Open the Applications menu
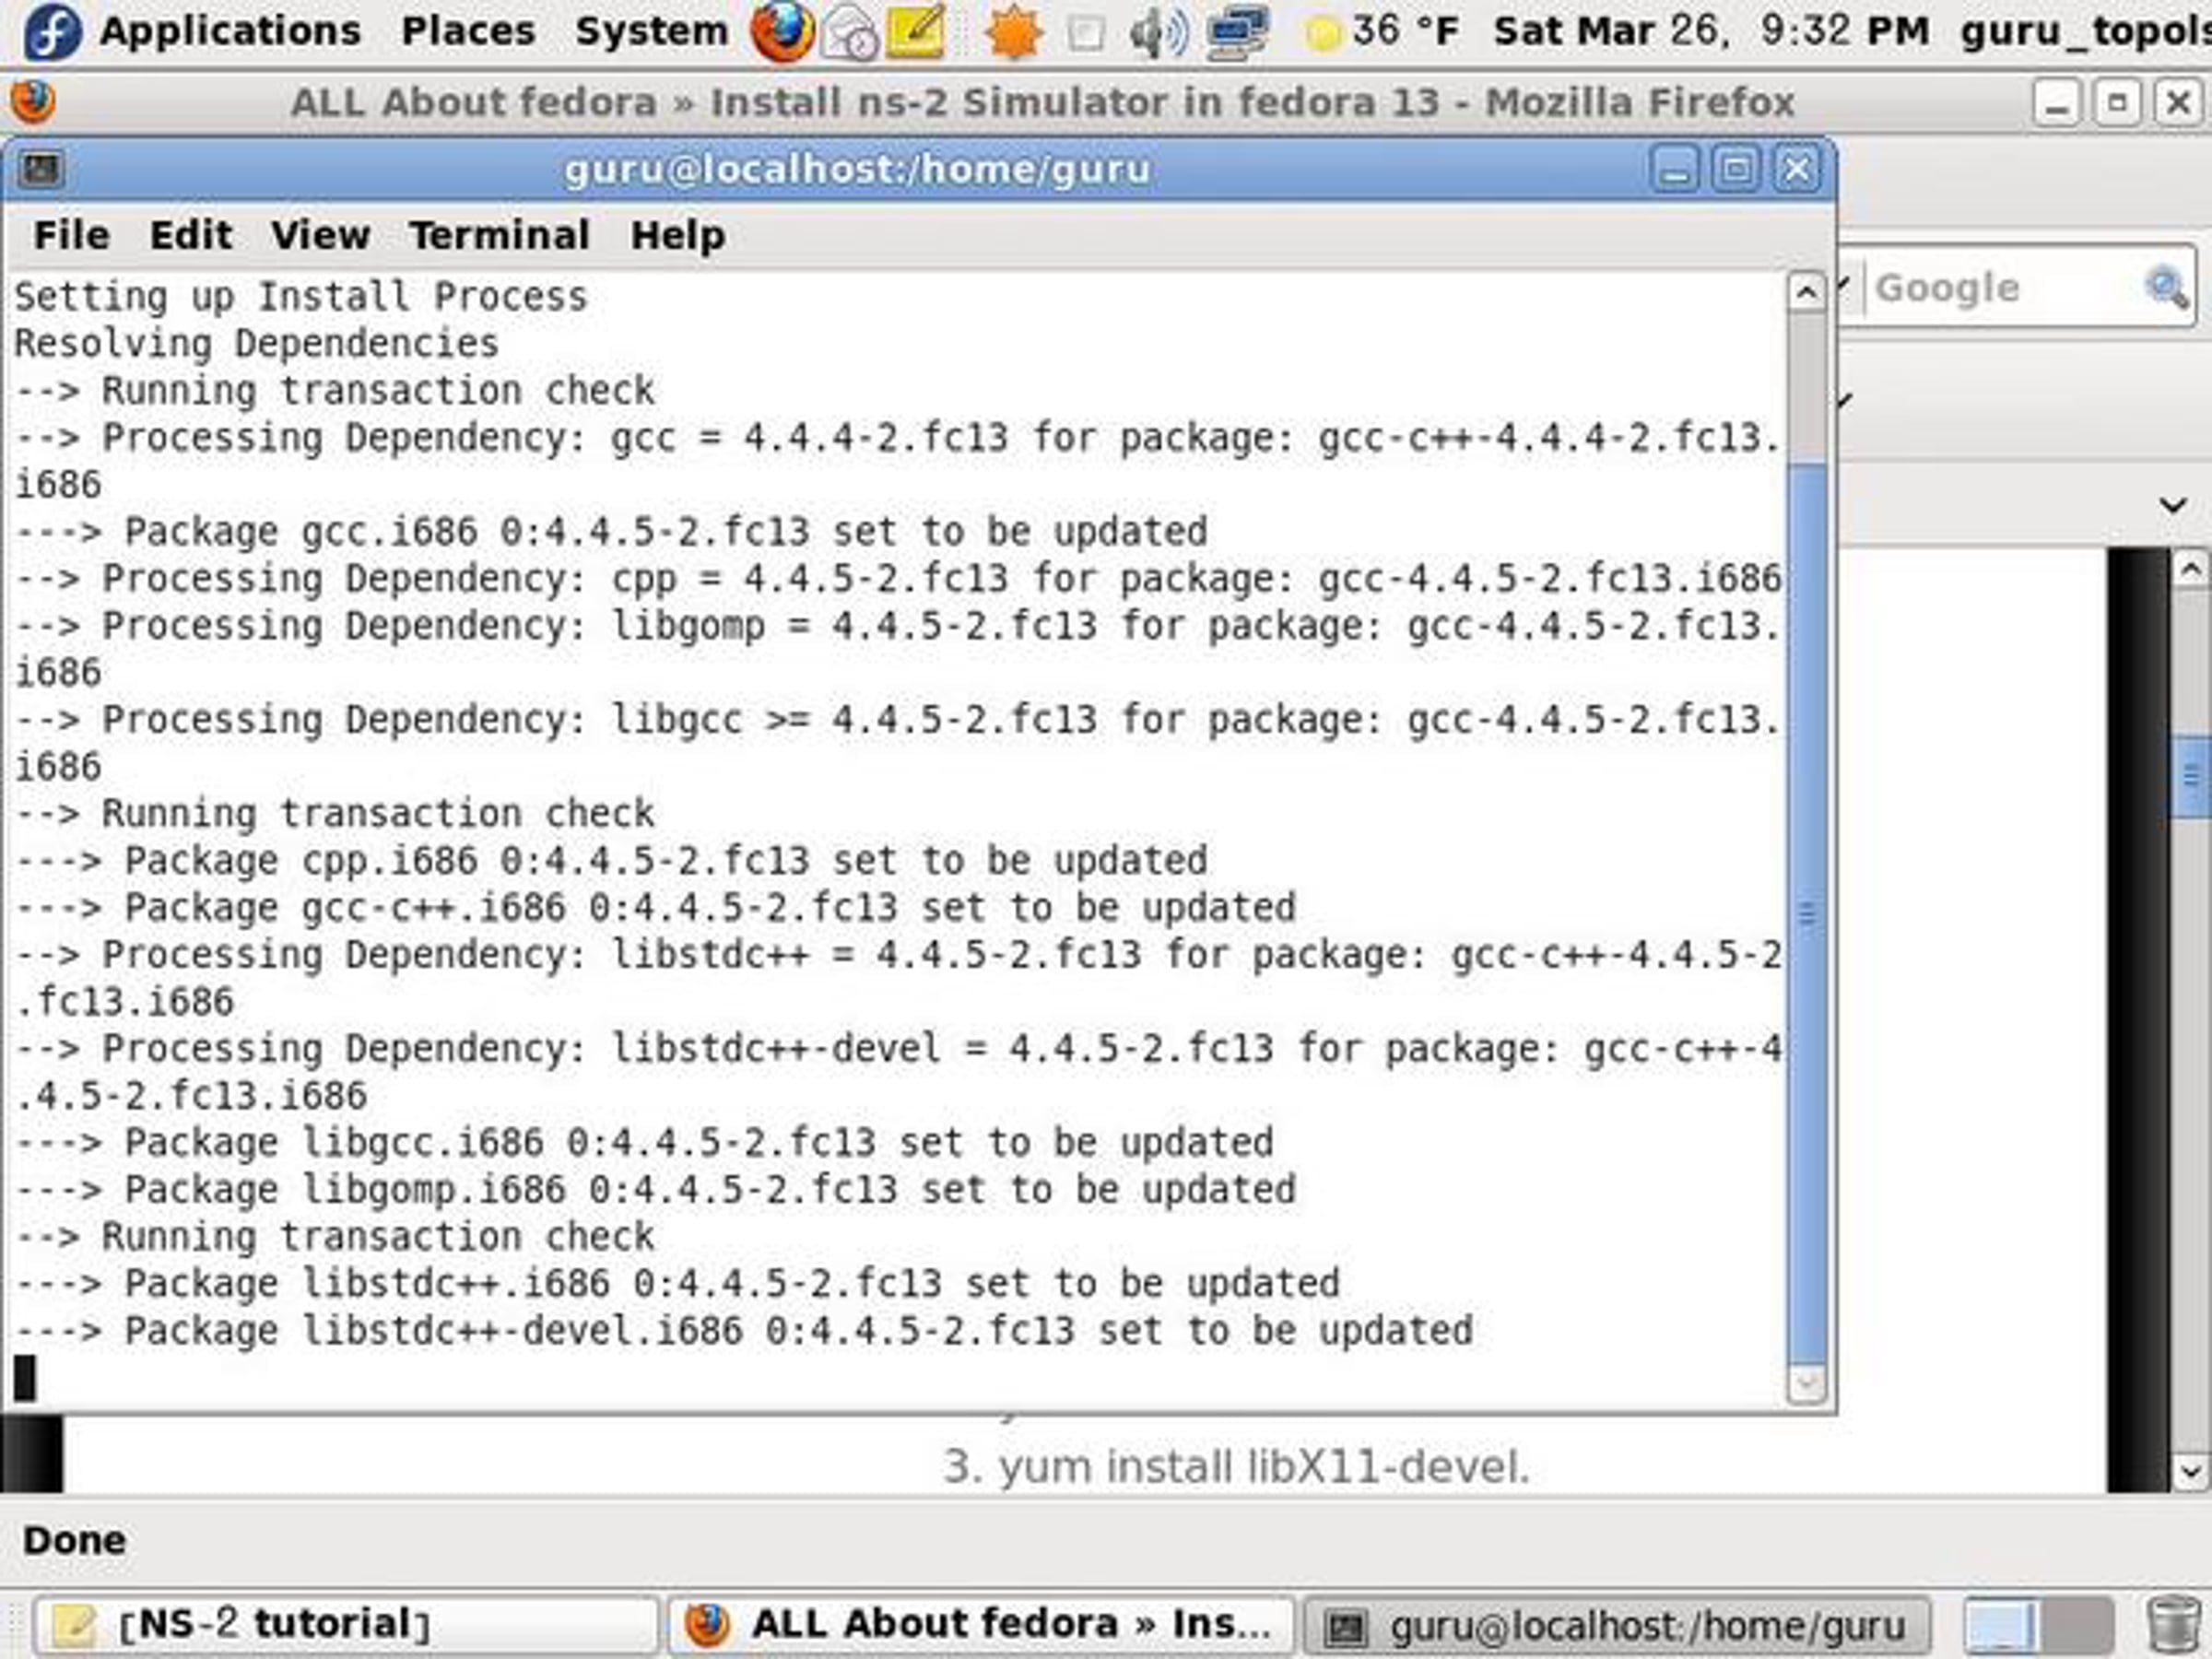The width and height of the screenshot is (2212, 1659). tap(230, 31)
